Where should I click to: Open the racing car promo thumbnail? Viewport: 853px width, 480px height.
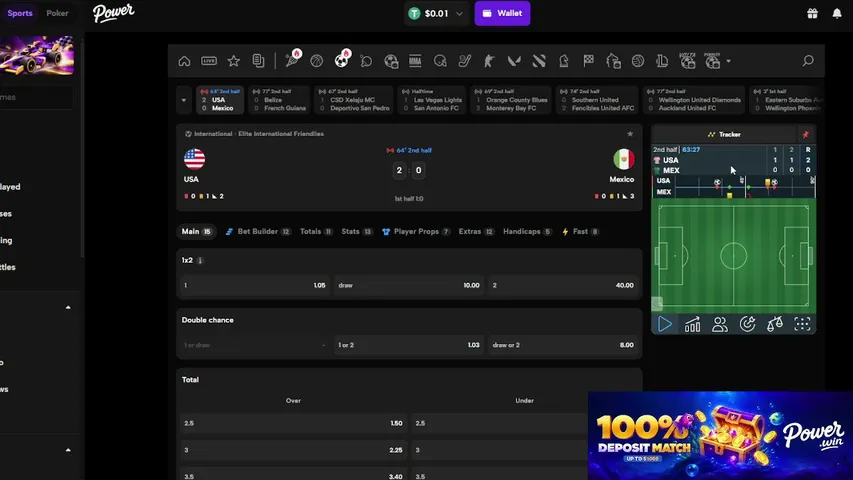click(x=36, y=56)
